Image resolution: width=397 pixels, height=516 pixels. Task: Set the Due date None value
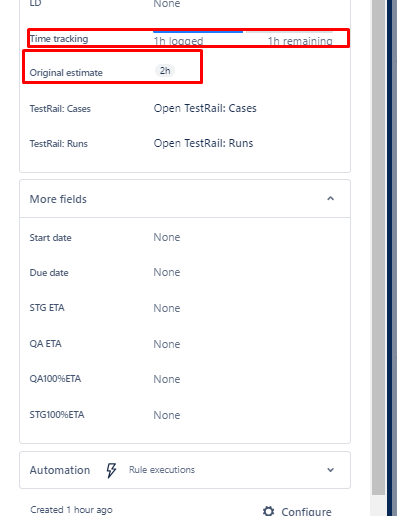(167, 272)
